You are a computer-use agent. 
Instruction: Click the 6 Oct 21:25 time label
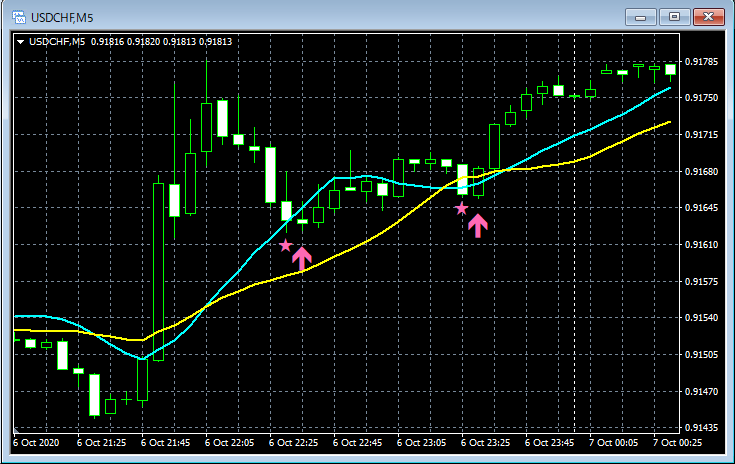pos(101,442)
